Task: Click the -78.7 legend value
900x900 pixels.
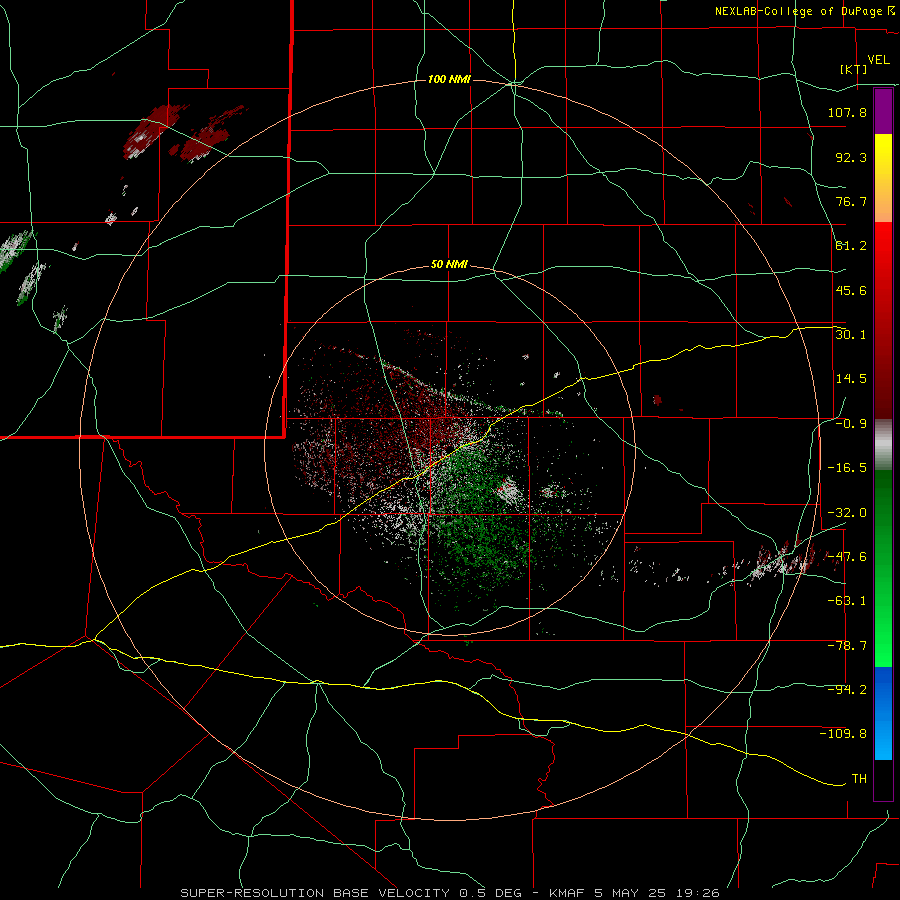Action: (x=847, y=646)
